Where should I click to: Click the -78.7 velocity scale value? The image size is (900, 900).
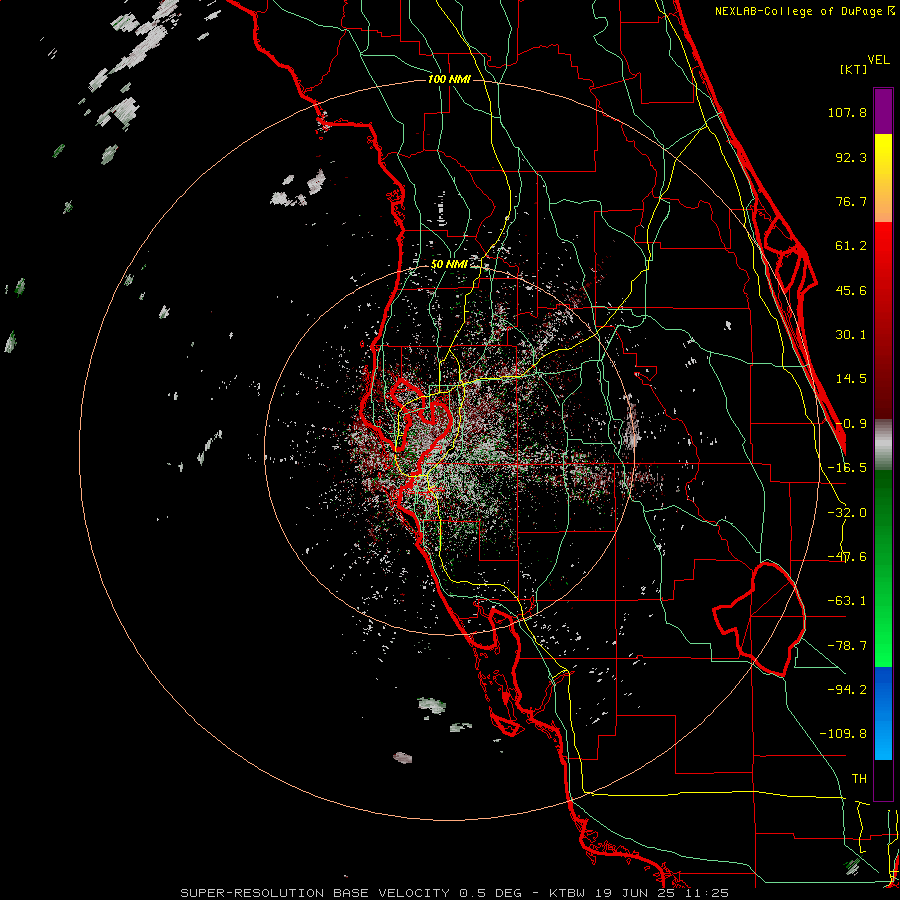(847, 646)
